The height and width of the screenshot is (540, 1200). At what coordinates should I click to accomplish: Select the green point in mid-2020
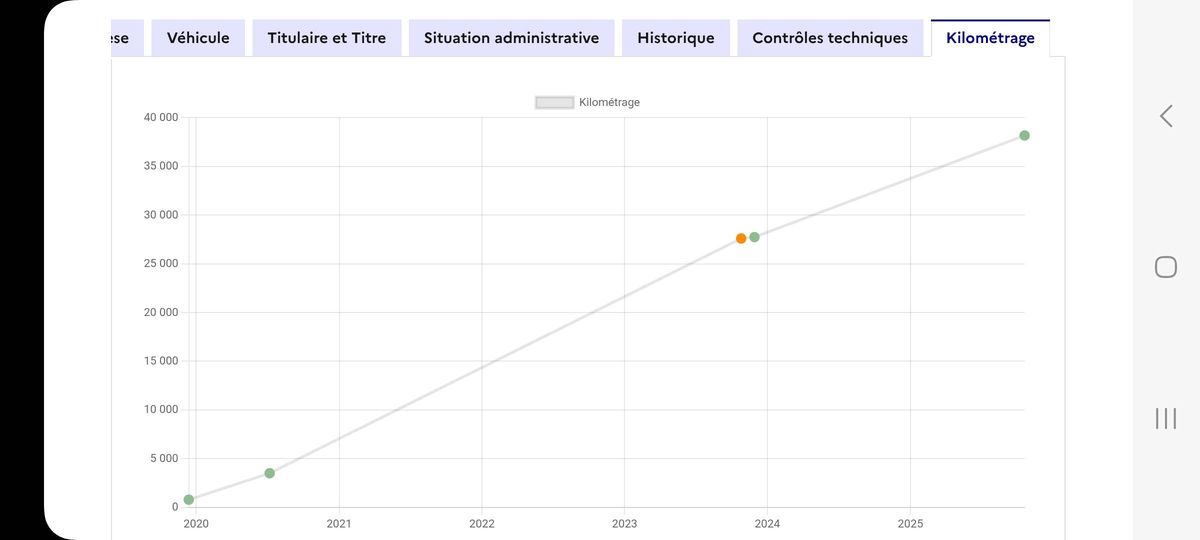coord(269,473)
